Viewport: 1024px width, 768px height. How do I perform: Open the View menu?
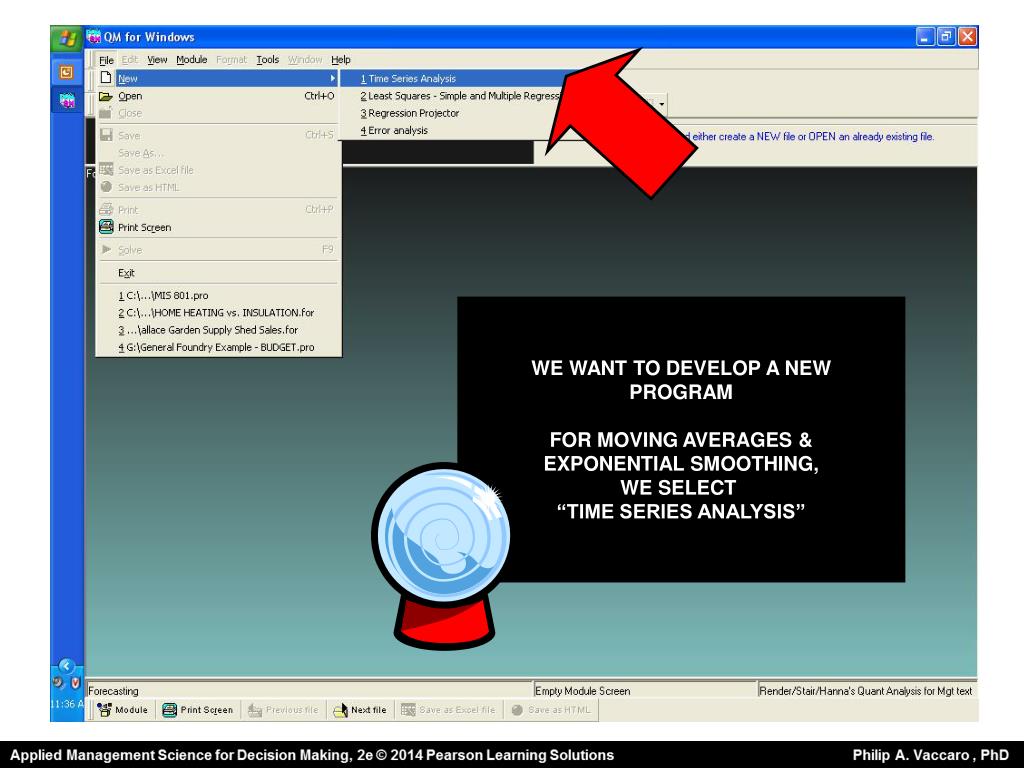coord(157,60)
